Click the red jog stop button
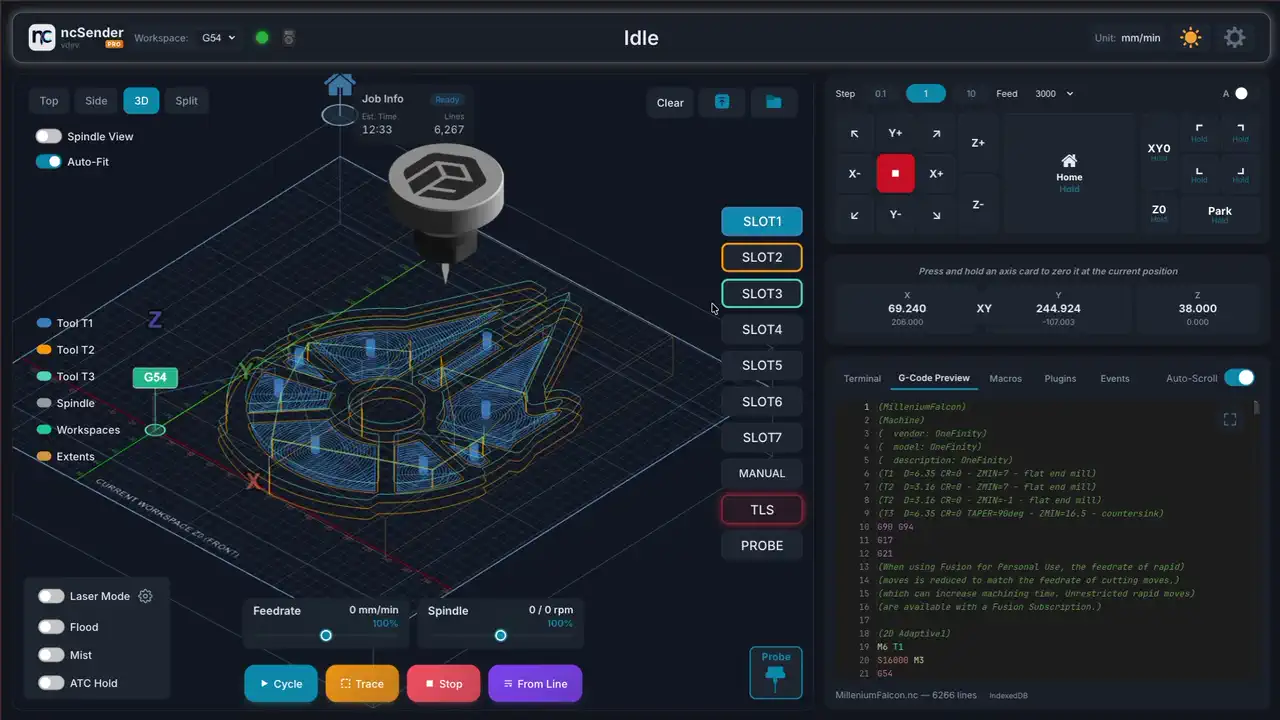This screenshot has height=720, width=1280. click(x=895, y=174)
